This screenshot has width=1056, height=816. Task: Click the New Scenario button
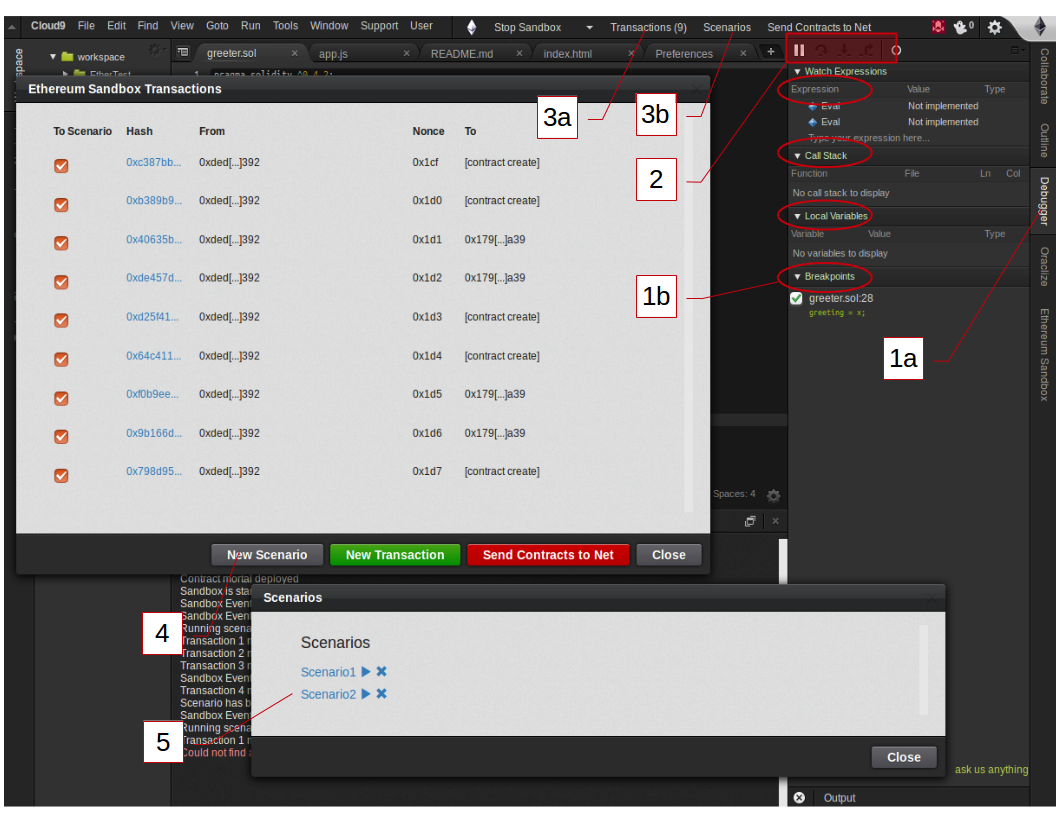[x=267, y=555]
